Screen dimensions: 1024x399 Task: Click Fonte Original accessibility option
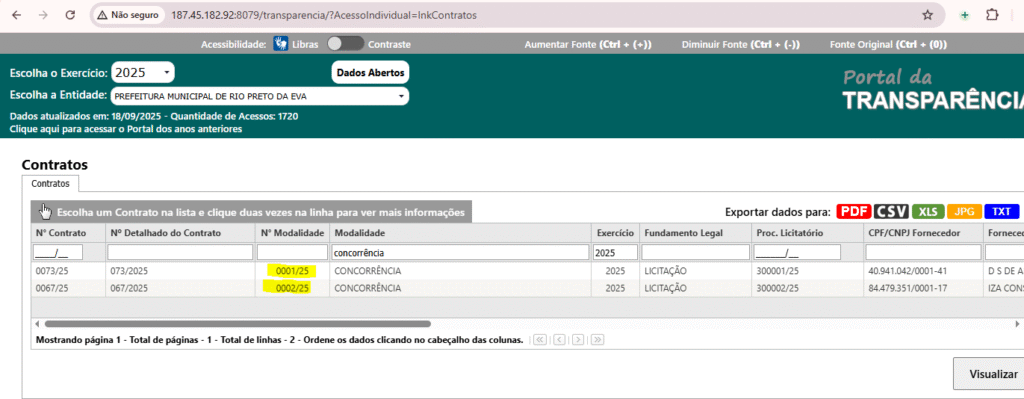888,45
